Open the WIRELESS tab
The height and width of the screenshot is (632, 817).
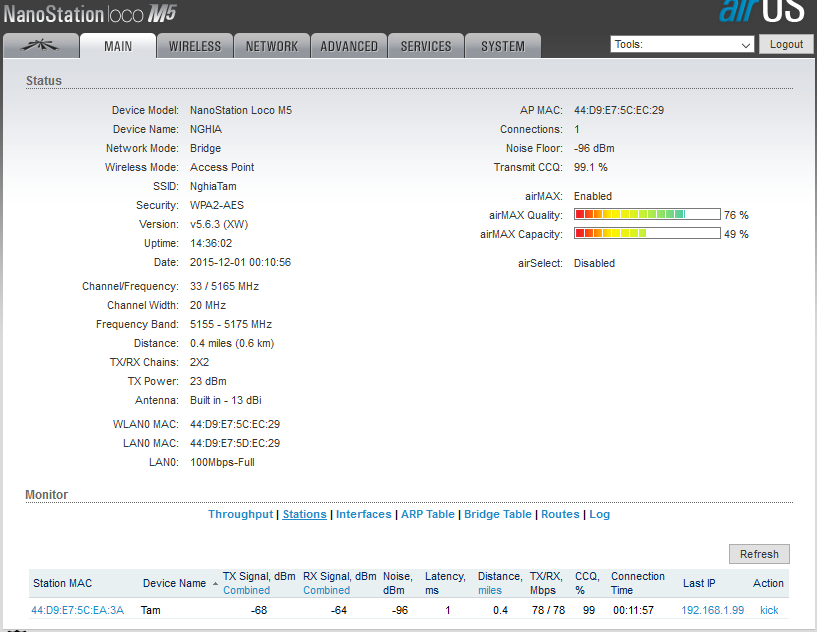click(195, 46)
